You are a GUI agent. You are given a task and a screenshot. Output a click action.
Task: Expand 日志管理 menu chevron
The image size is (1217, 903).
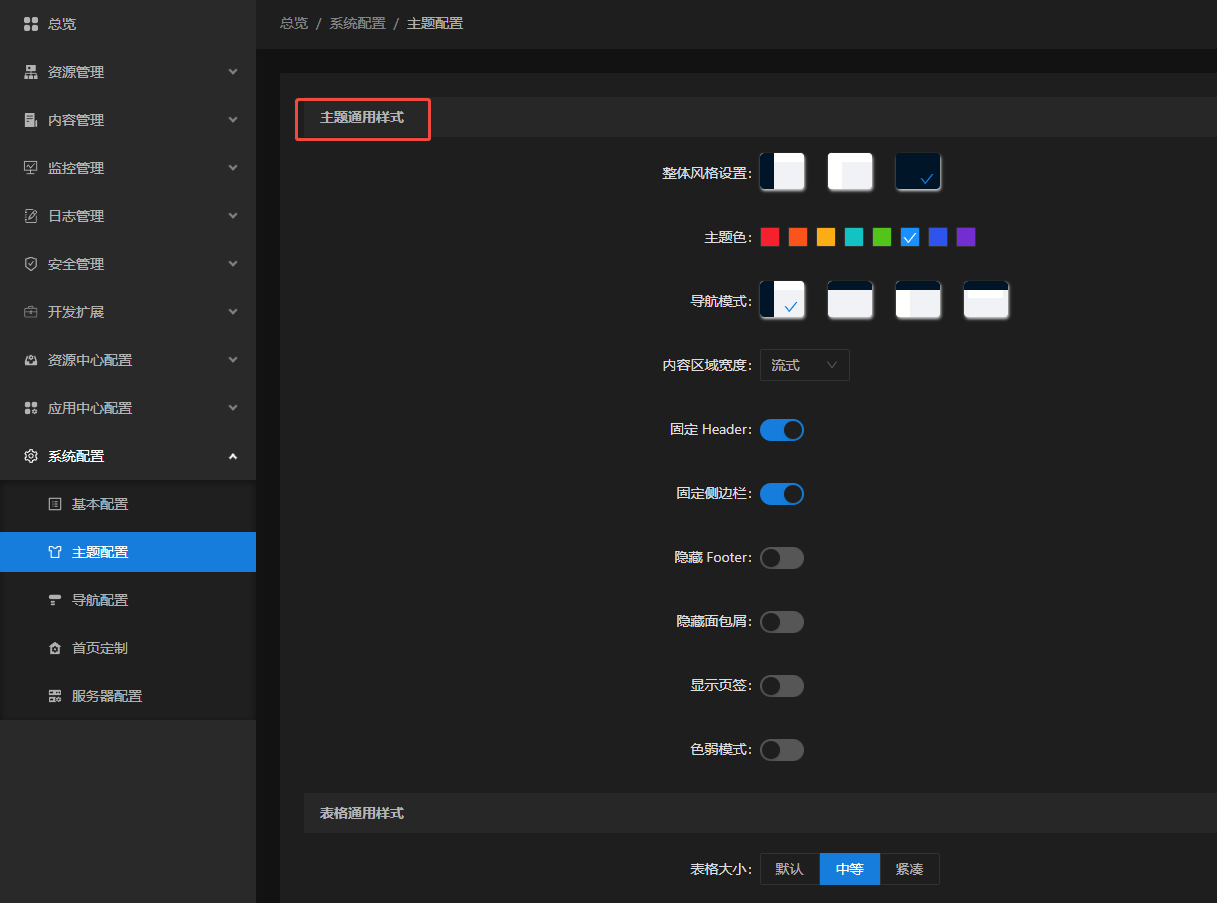[233, 216]
